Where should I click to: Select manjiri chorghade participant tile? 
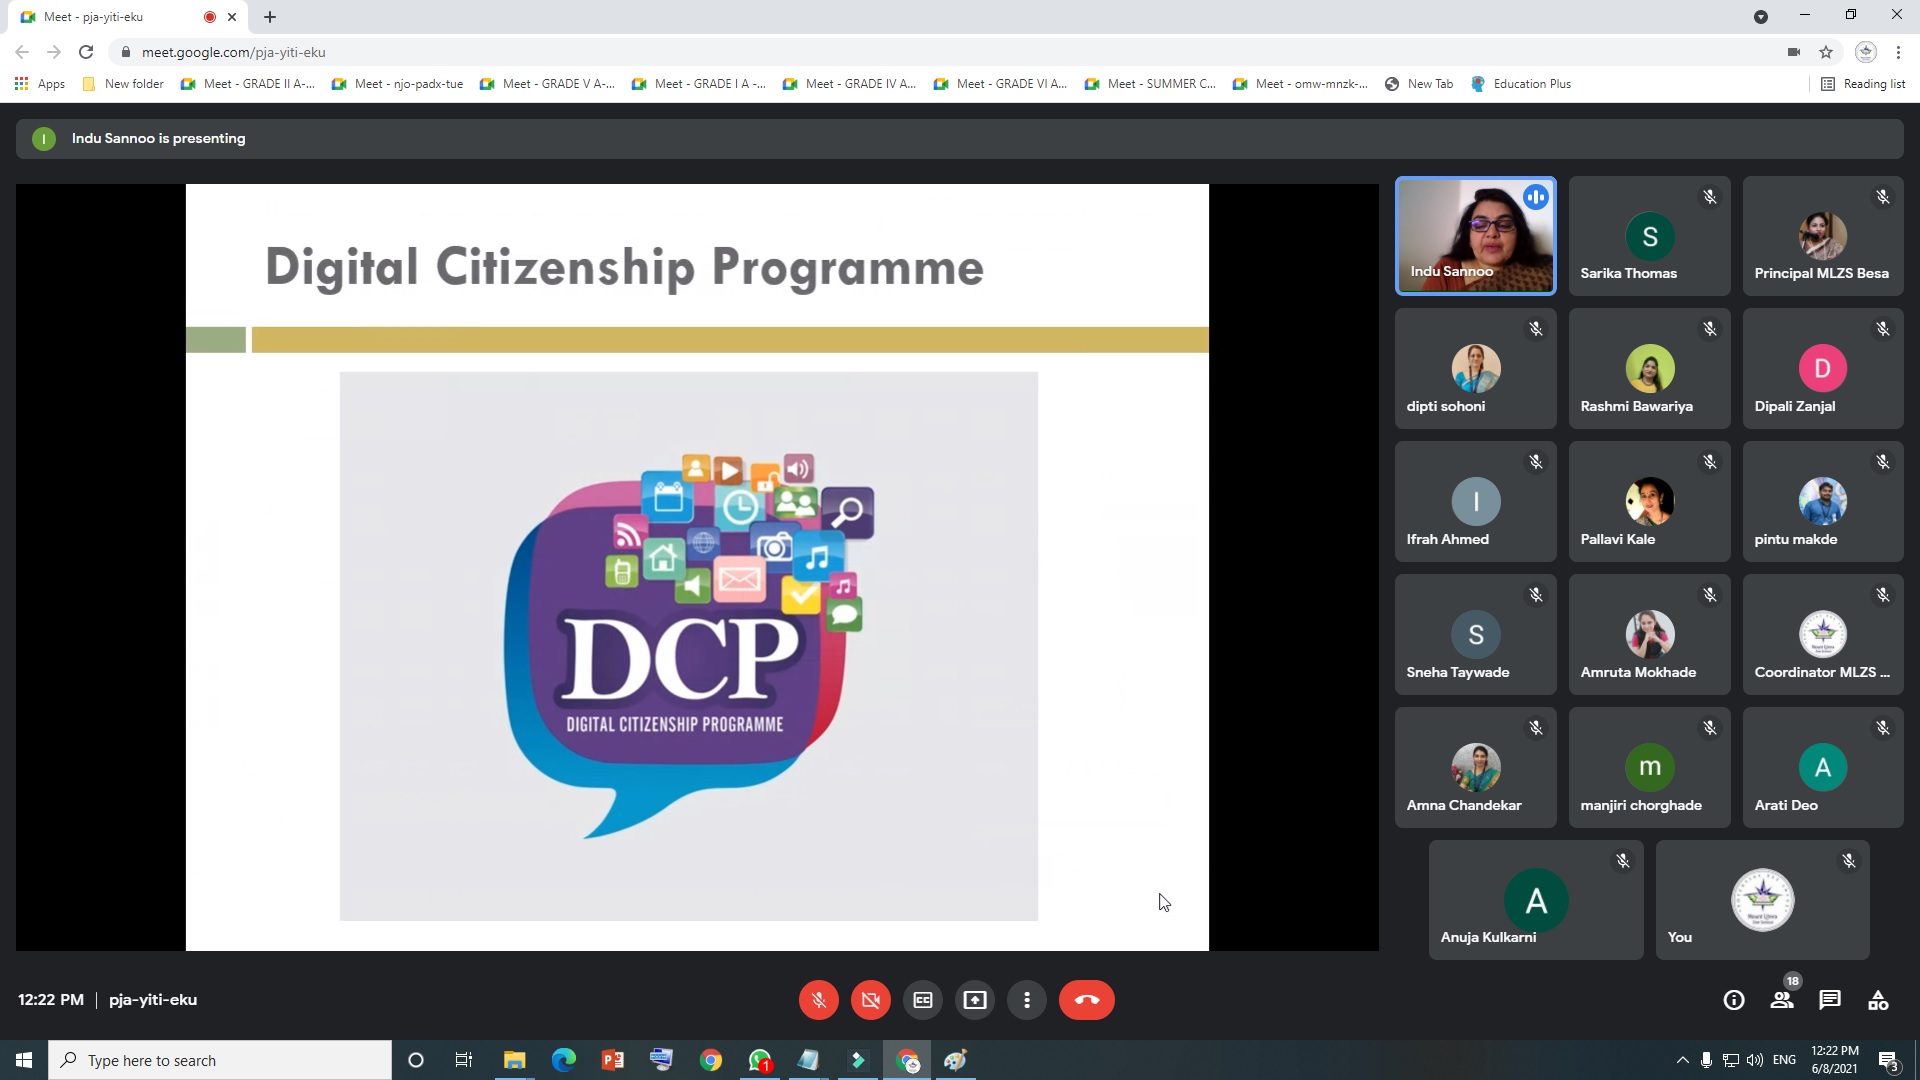tap(1649, 768)
